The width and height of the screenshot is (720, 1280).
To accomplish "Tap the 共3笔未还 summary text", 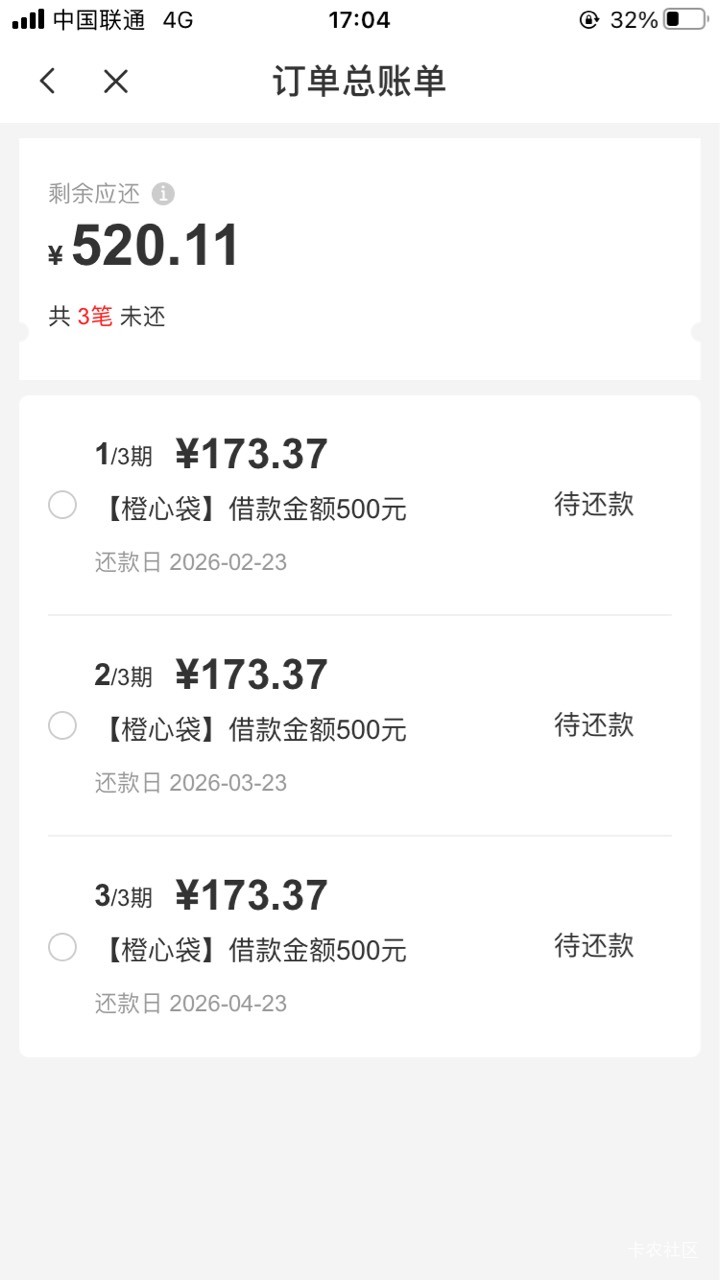I will (107, 317).
